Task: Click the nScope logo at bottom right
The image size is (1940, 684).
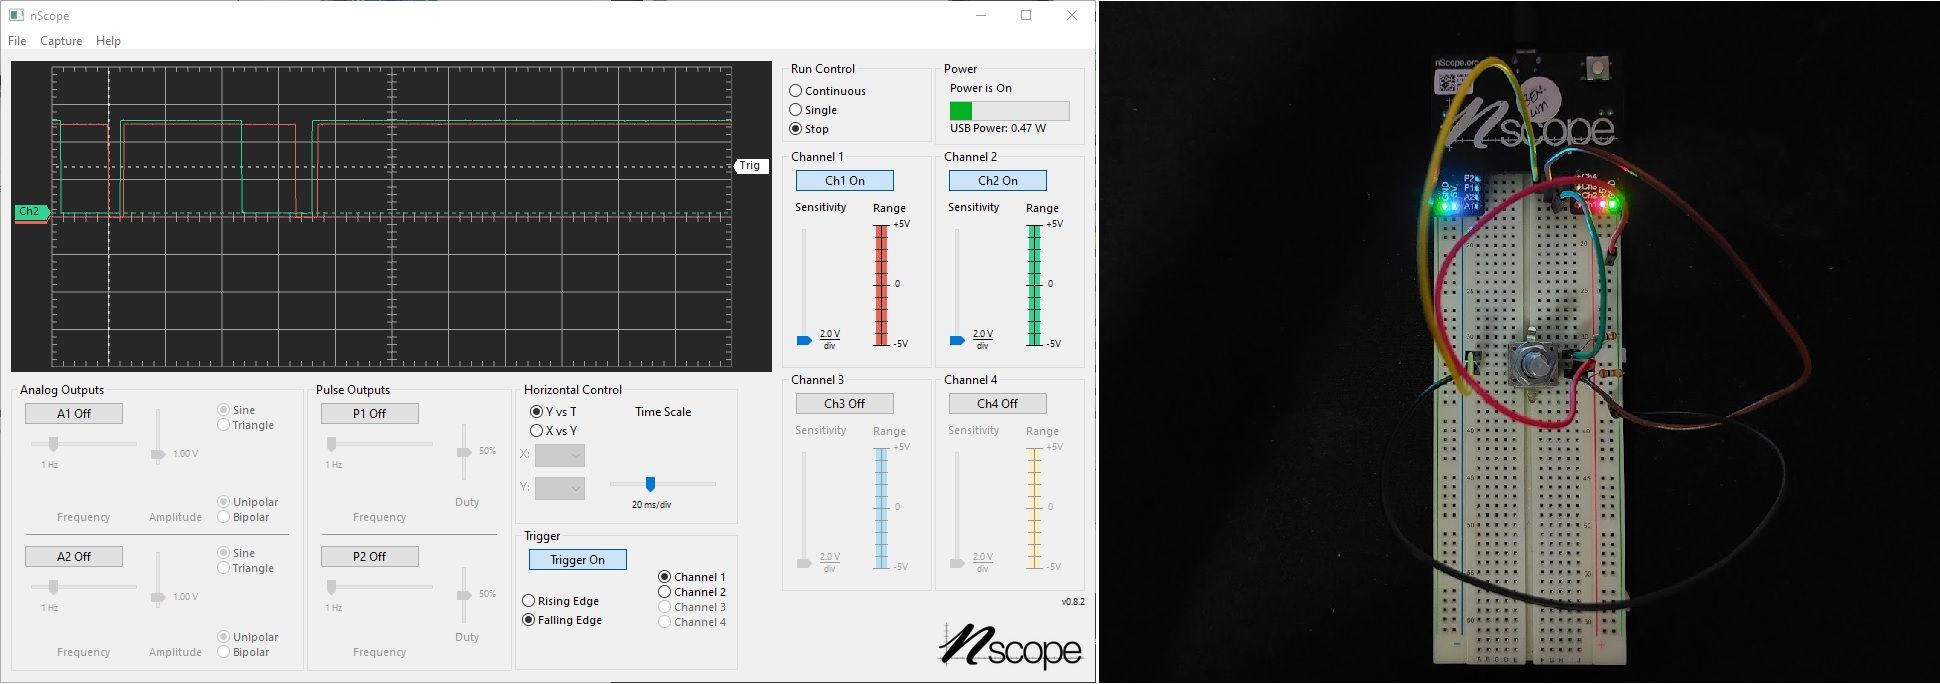Action: pyautogui.click(x=1011, y=646)
